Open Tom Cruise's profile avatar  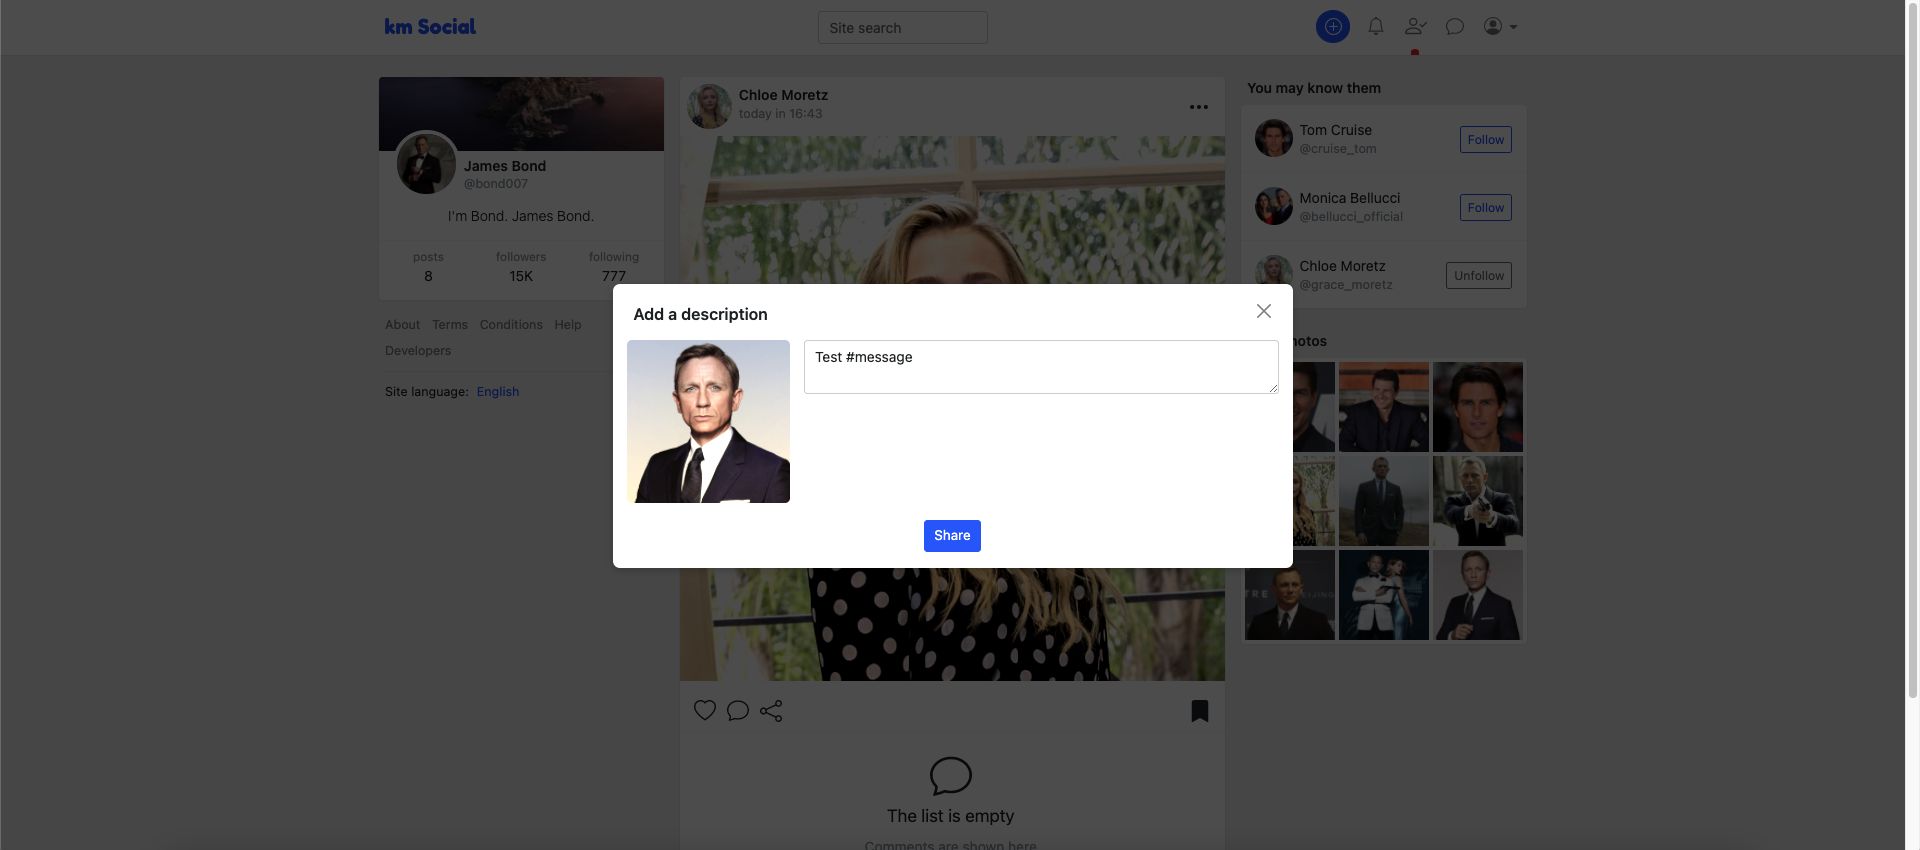coord(1274,138)
